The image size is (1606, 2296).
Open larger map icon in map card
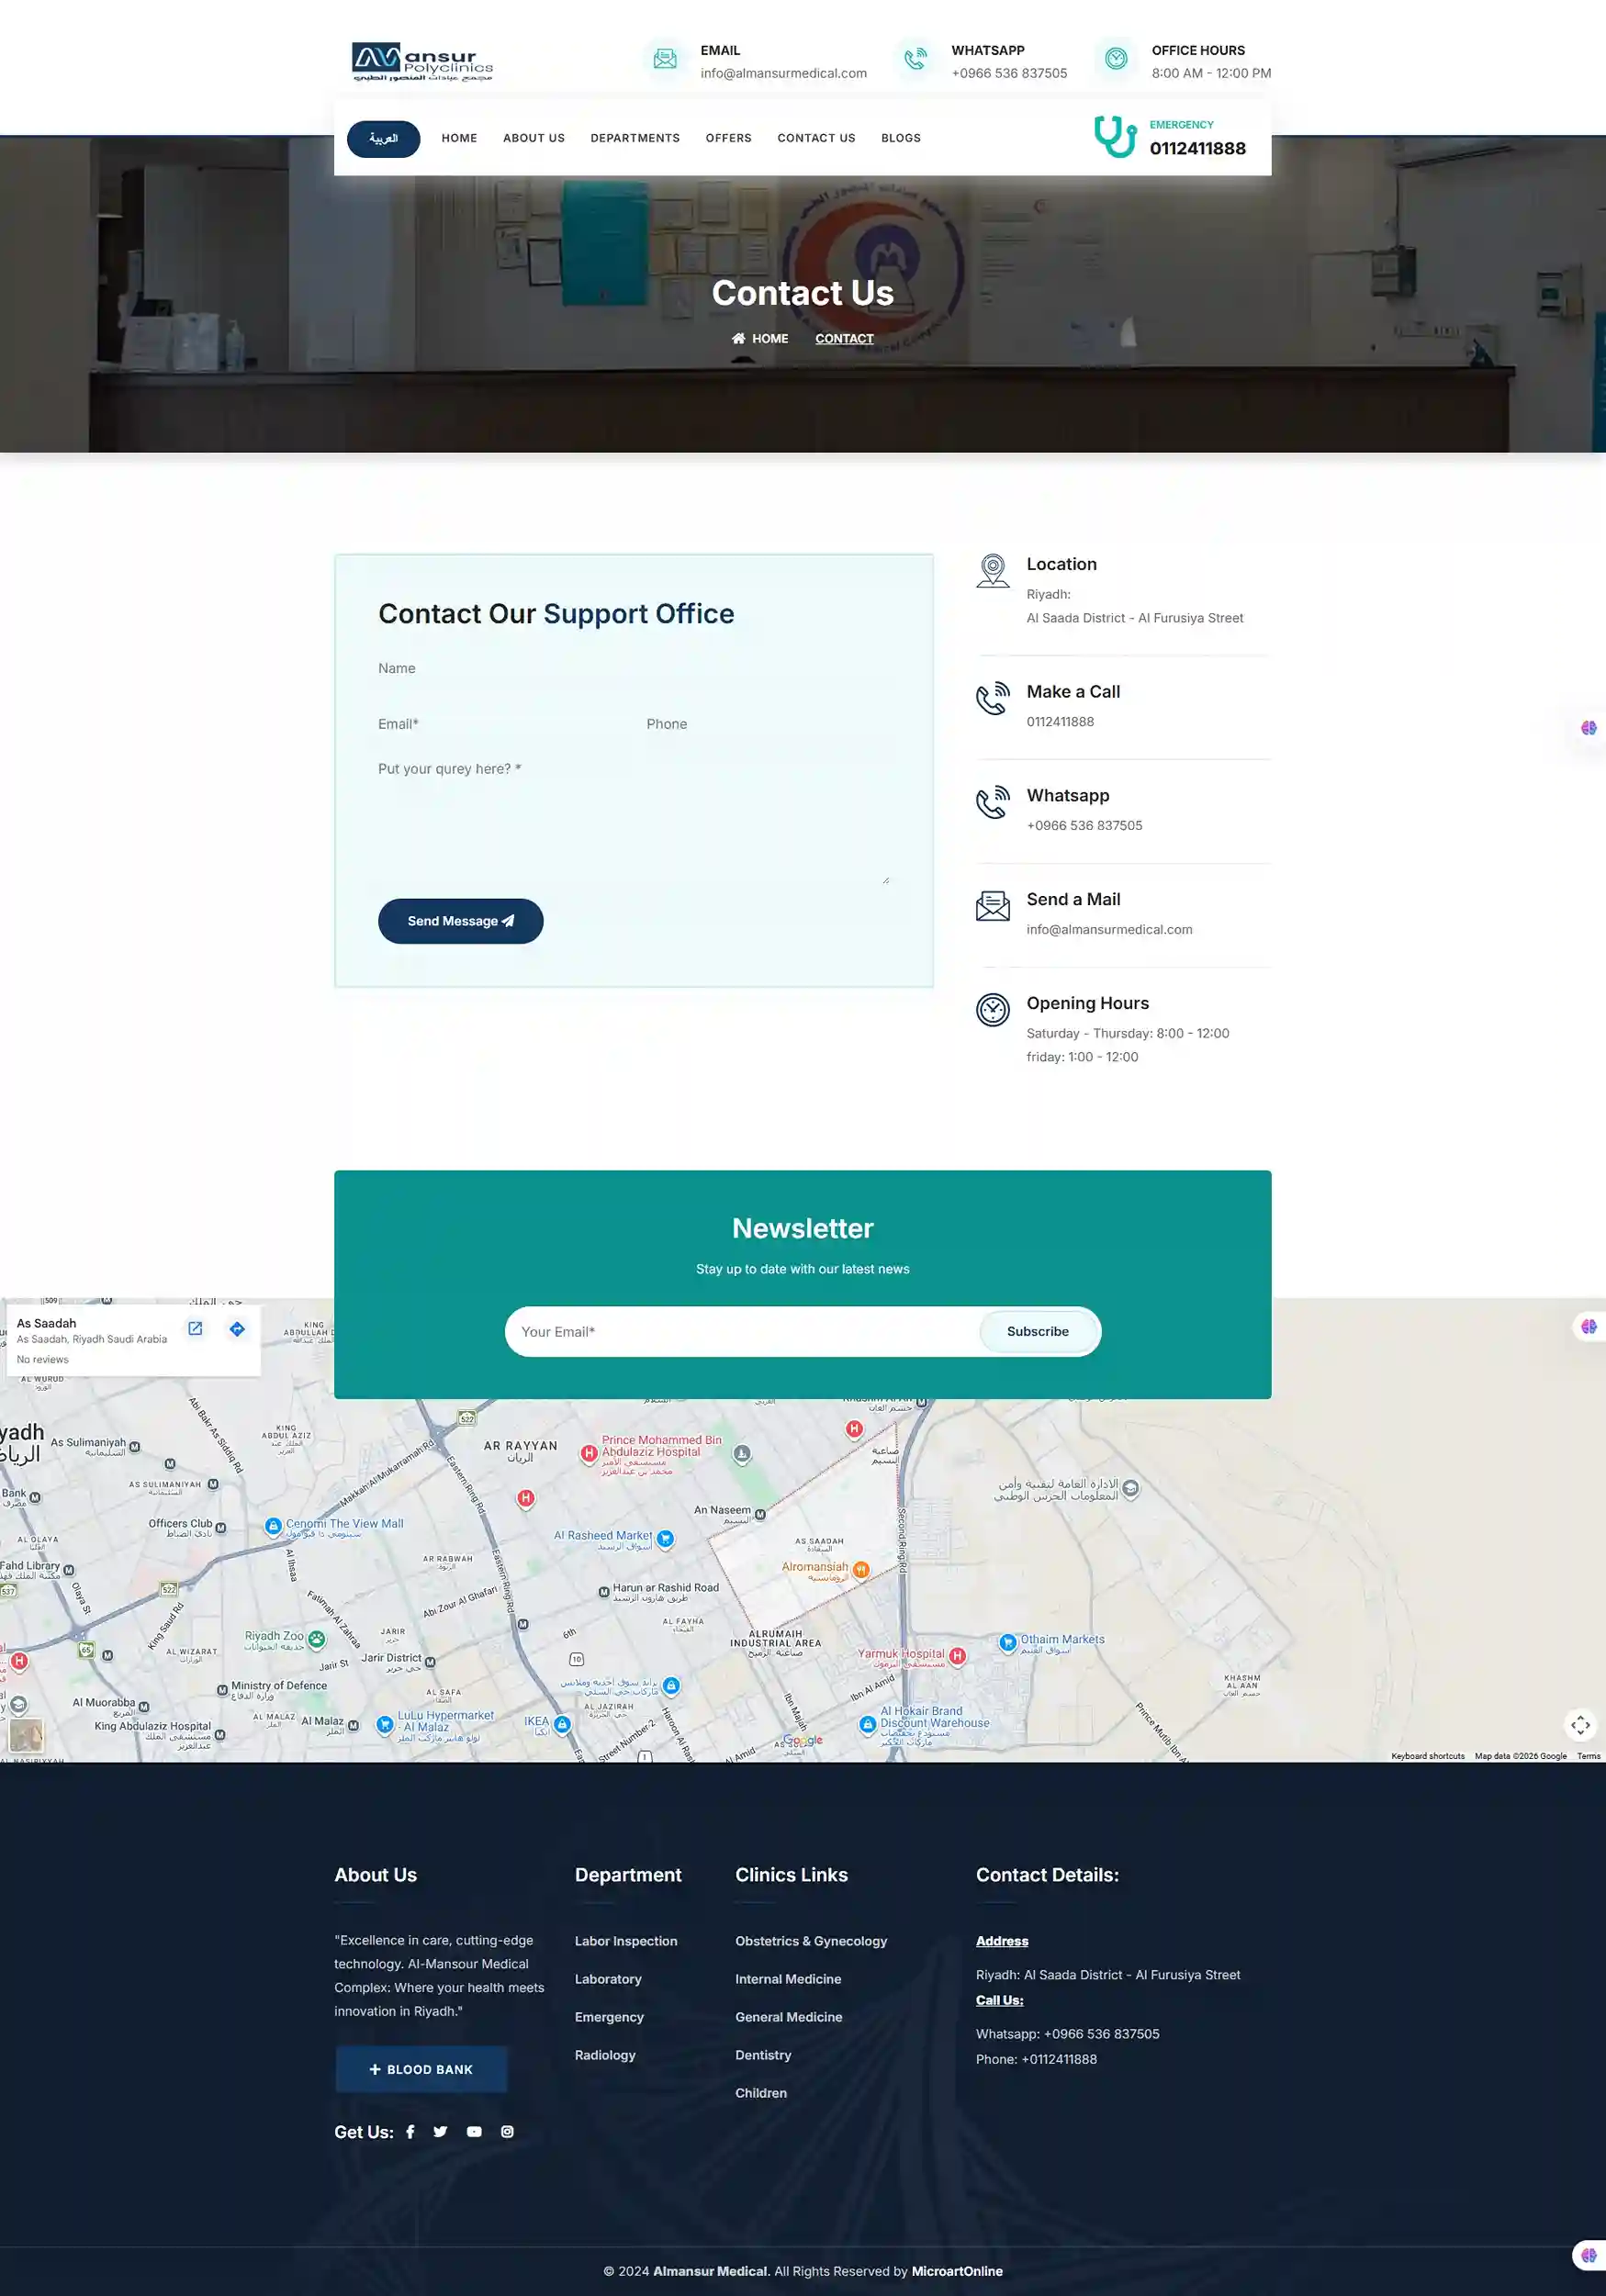[x=195, y=1329]
